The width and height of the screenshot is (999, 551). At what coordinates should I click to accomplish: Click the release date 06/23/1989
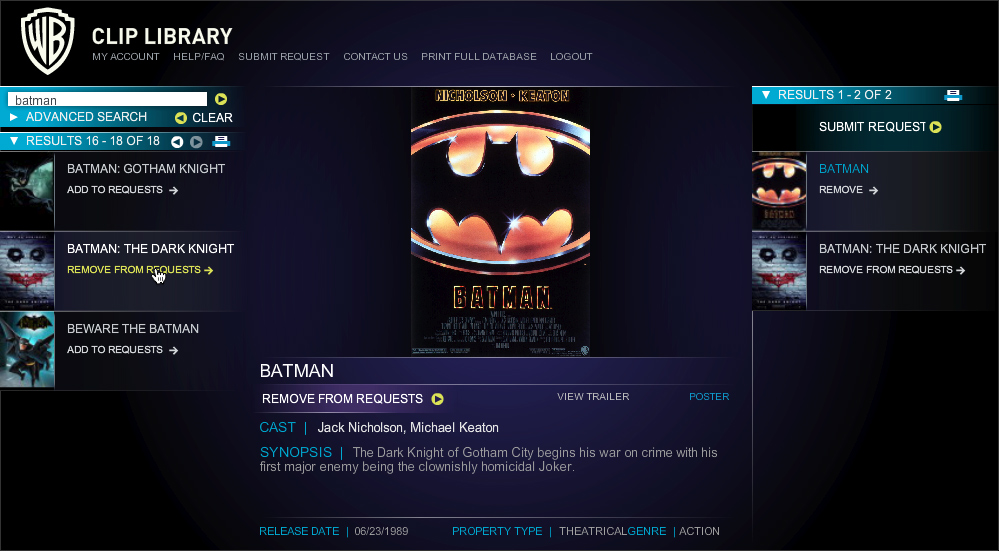coord(381,531)
